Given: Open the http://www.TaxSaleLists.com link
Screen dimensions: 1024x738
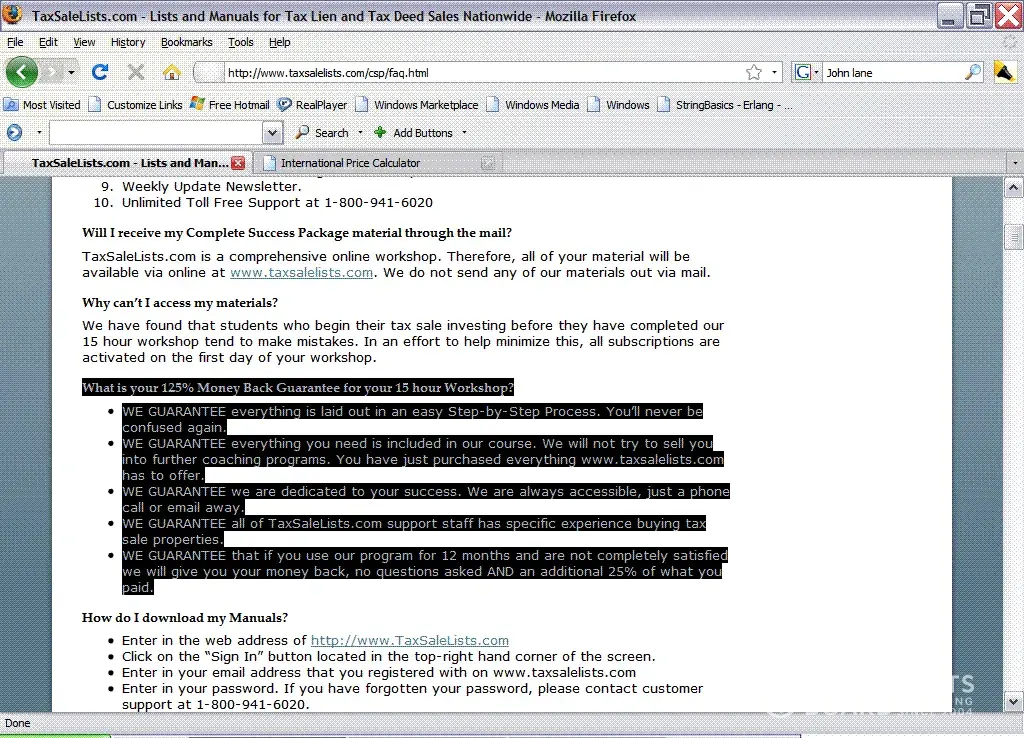Looking at the screenshot, I should pos(409,640).
